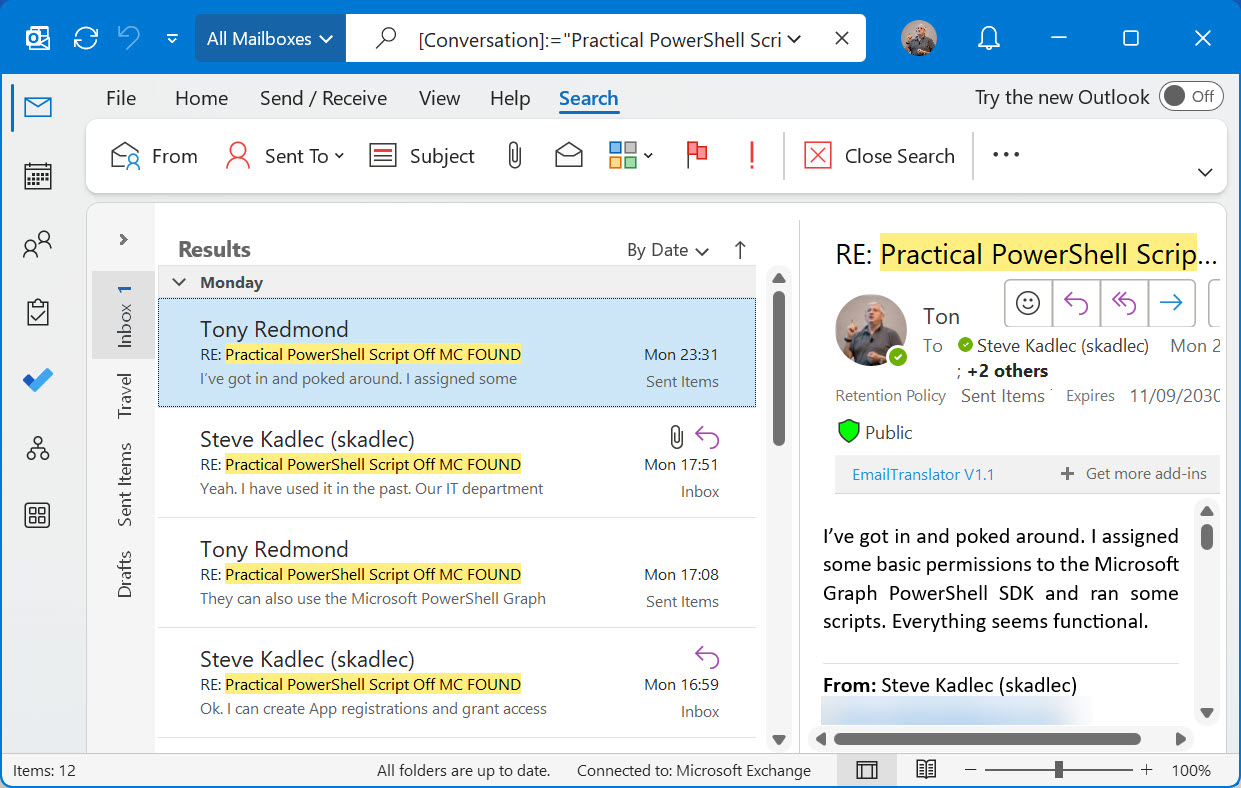The image size is (1241, 788).
Task: Click the magnifier search icon
Action: [385, 38]
